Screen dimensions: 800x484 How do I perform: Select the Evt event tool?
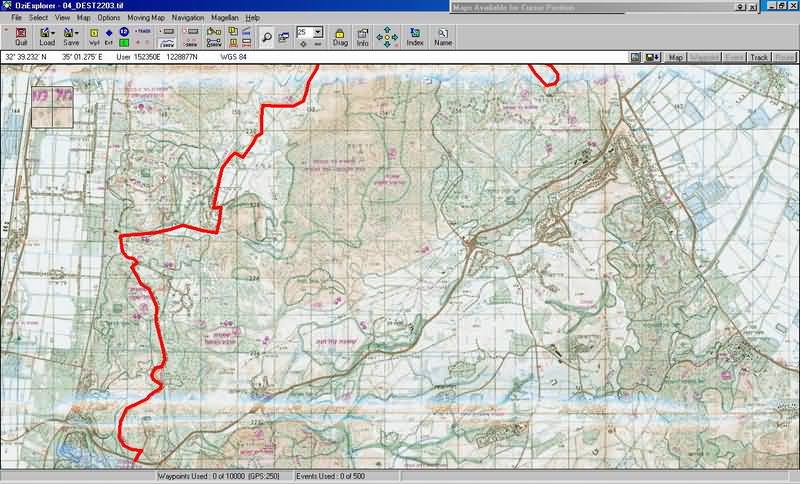point(108,37)
